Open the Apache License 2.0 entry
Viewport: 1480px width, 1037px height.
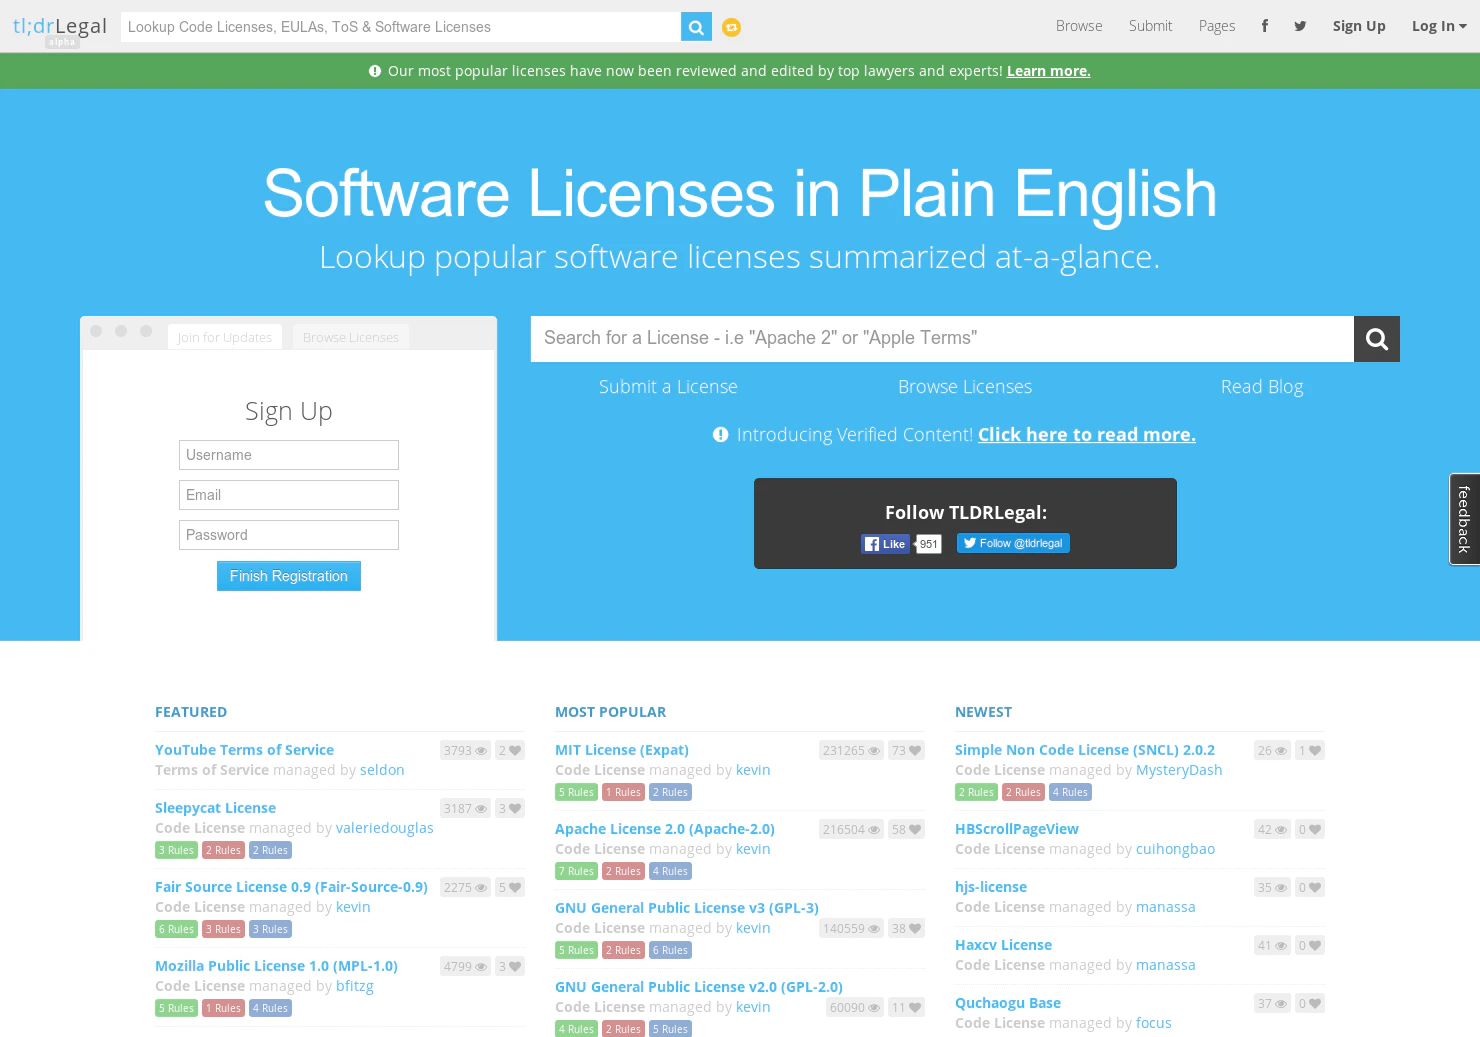coord(665,829)
